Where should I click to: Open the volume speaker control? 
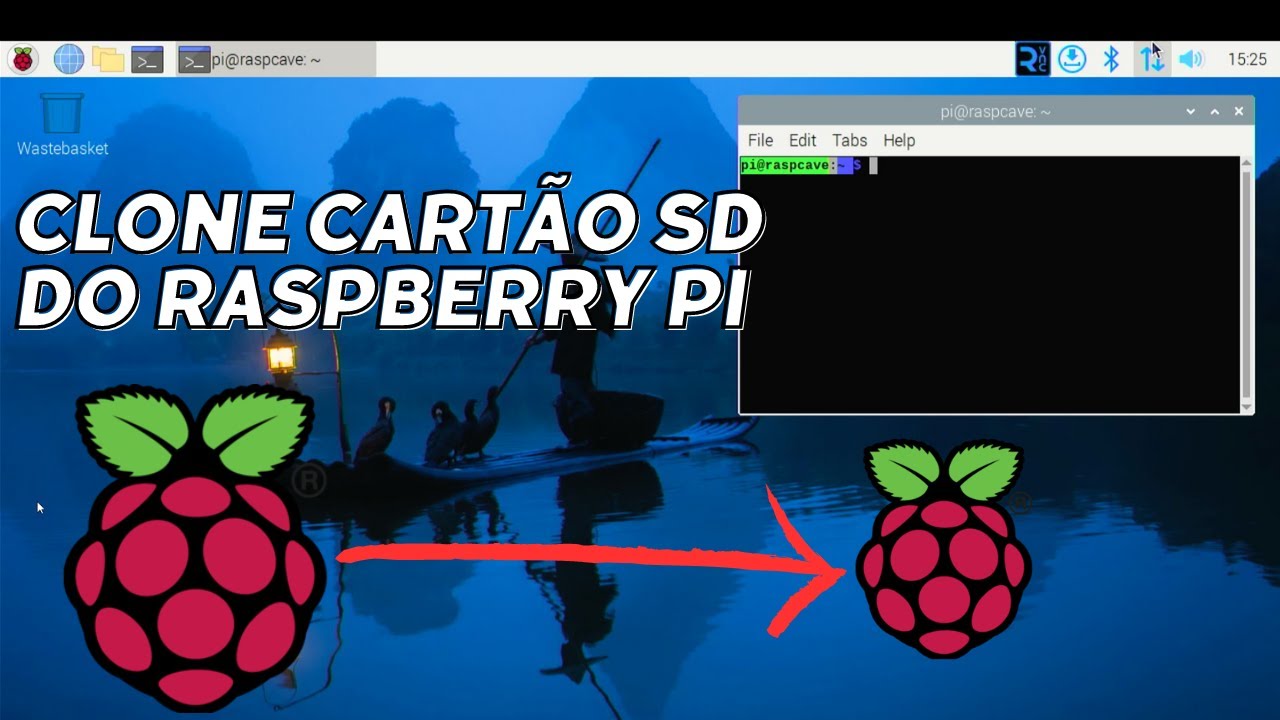(x=1190, y=59)
